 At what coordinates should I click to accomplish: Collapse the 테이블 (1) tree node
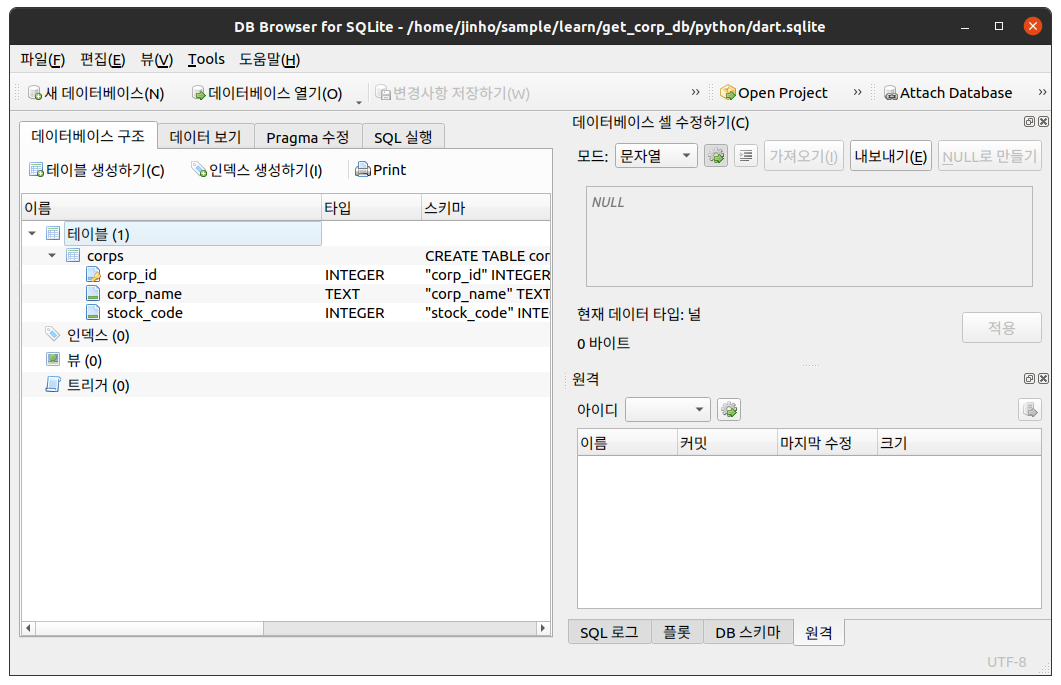click(32, 234)
